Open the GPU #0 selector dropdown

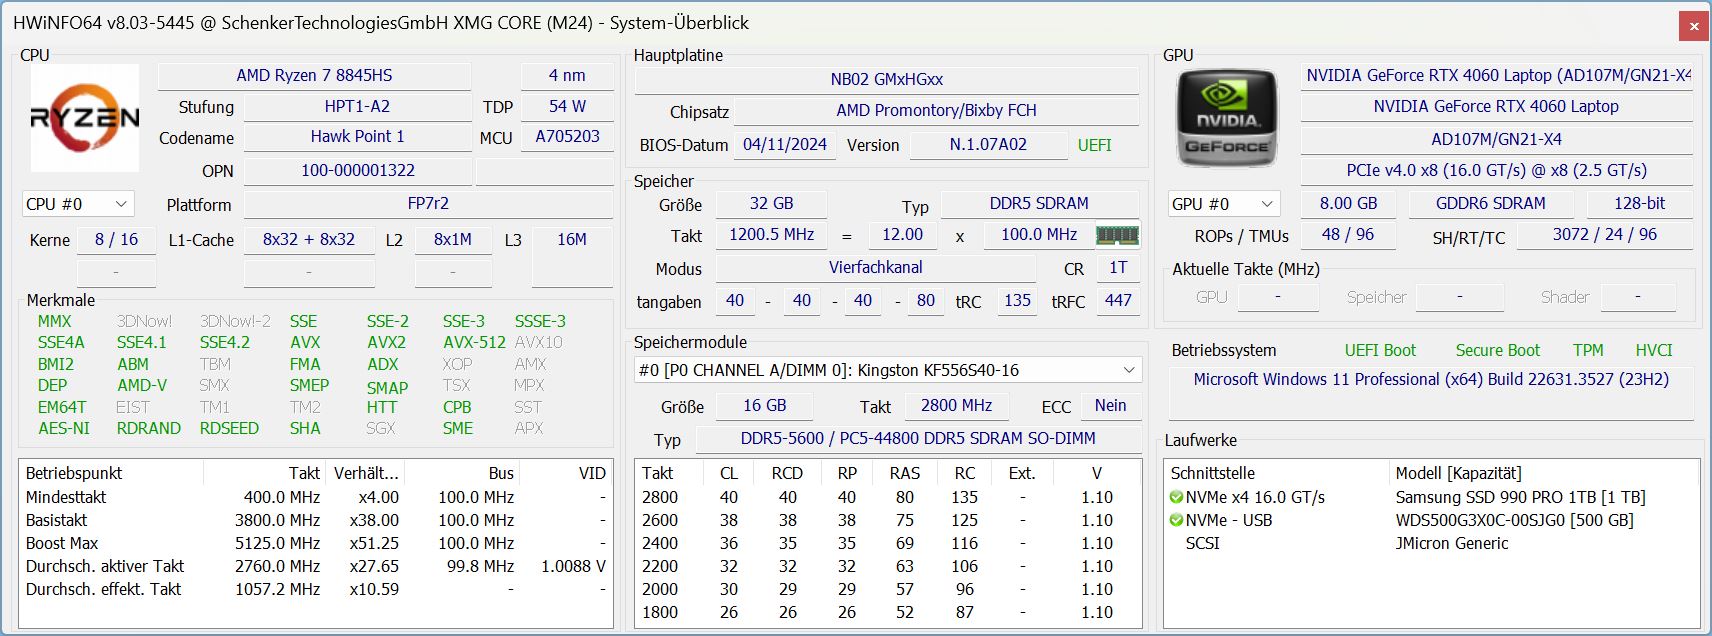[x=1224, y=204]
